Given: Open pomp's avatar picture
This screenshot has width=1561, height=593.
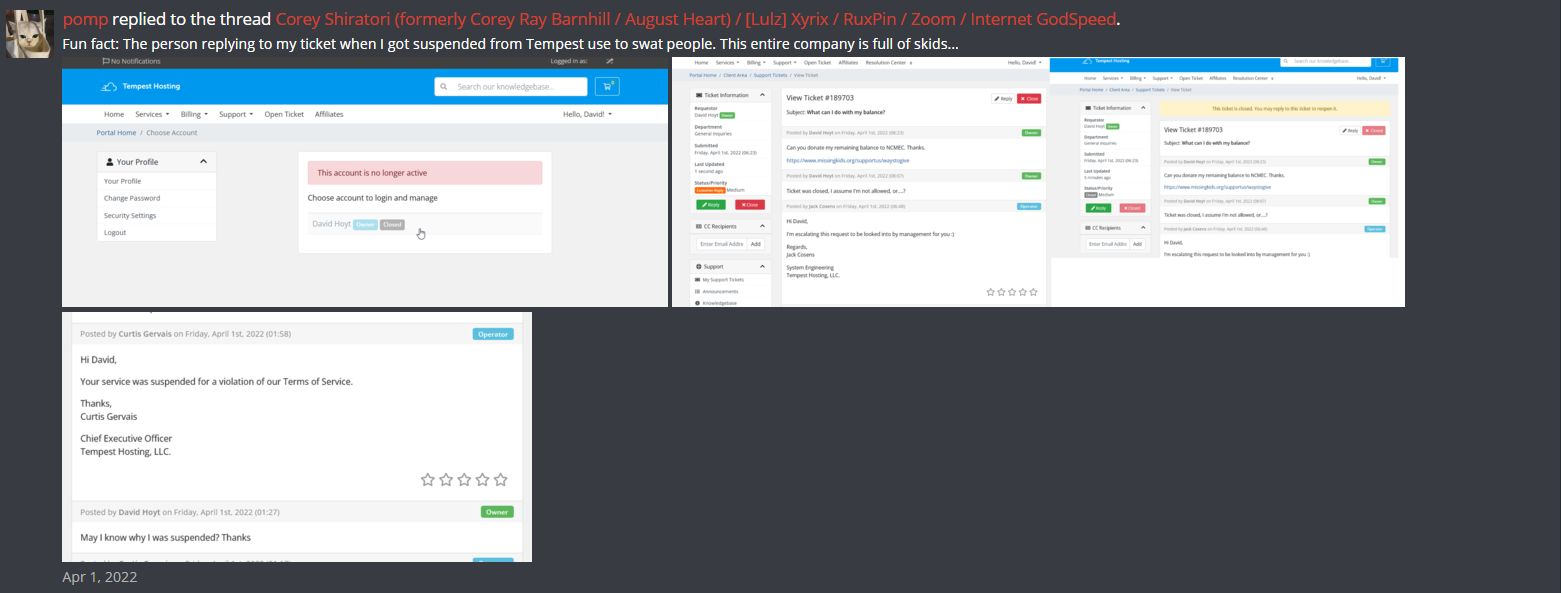Looking at the screenshot, I should coord(30,34).
